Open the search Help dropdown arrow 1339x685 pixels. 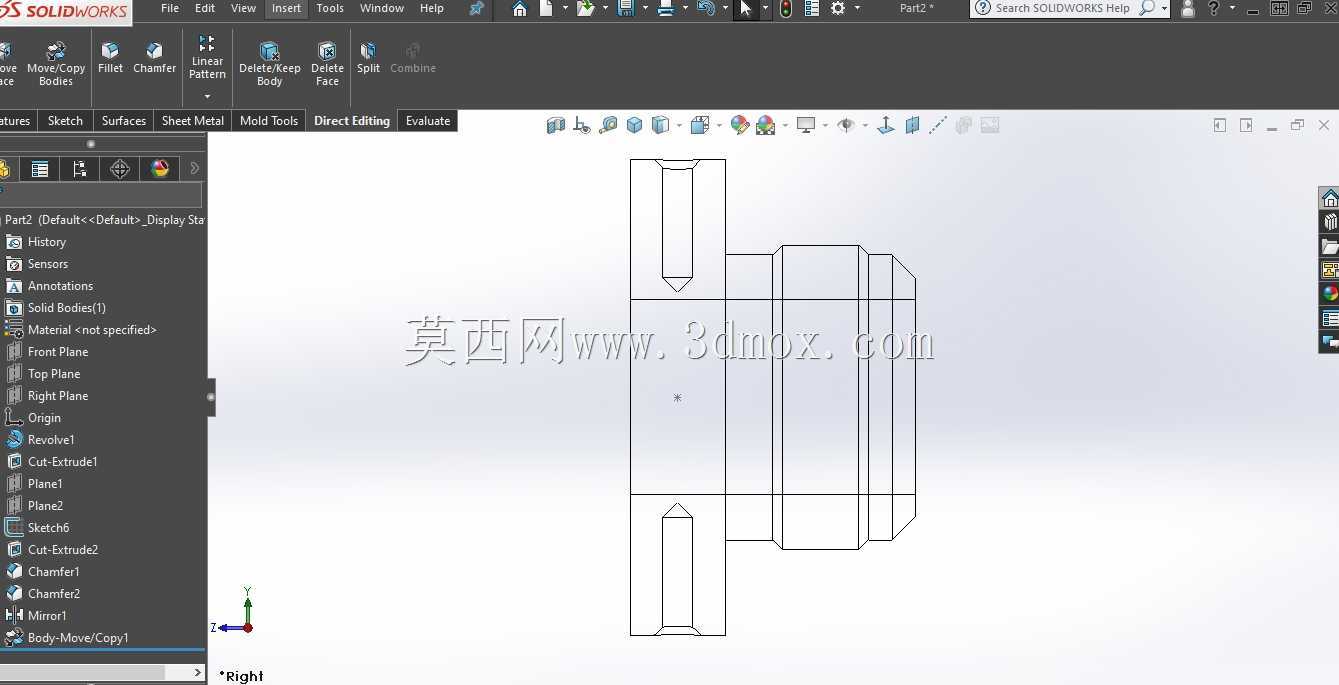pos(1164,9)
